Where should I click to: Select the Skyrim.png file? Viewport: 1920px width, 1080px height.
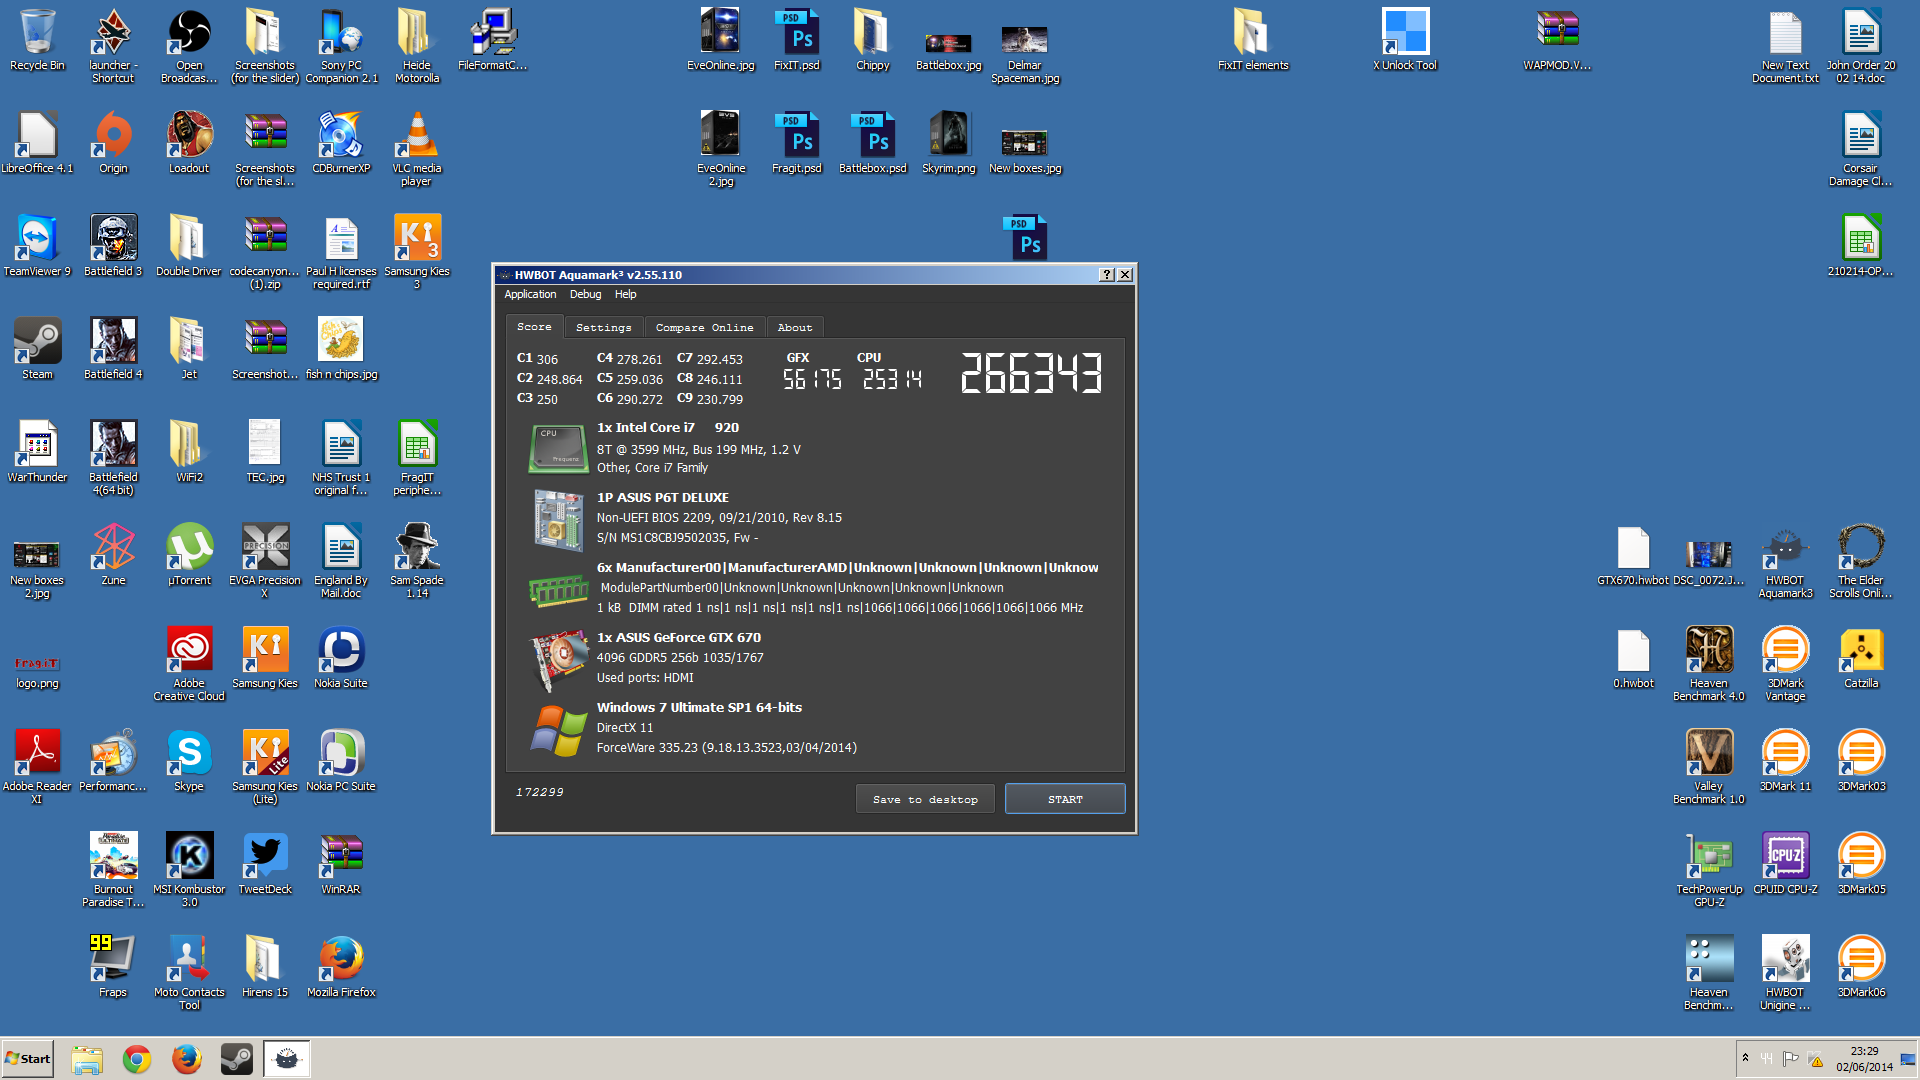pyautogui.click(x=948, y=142)
